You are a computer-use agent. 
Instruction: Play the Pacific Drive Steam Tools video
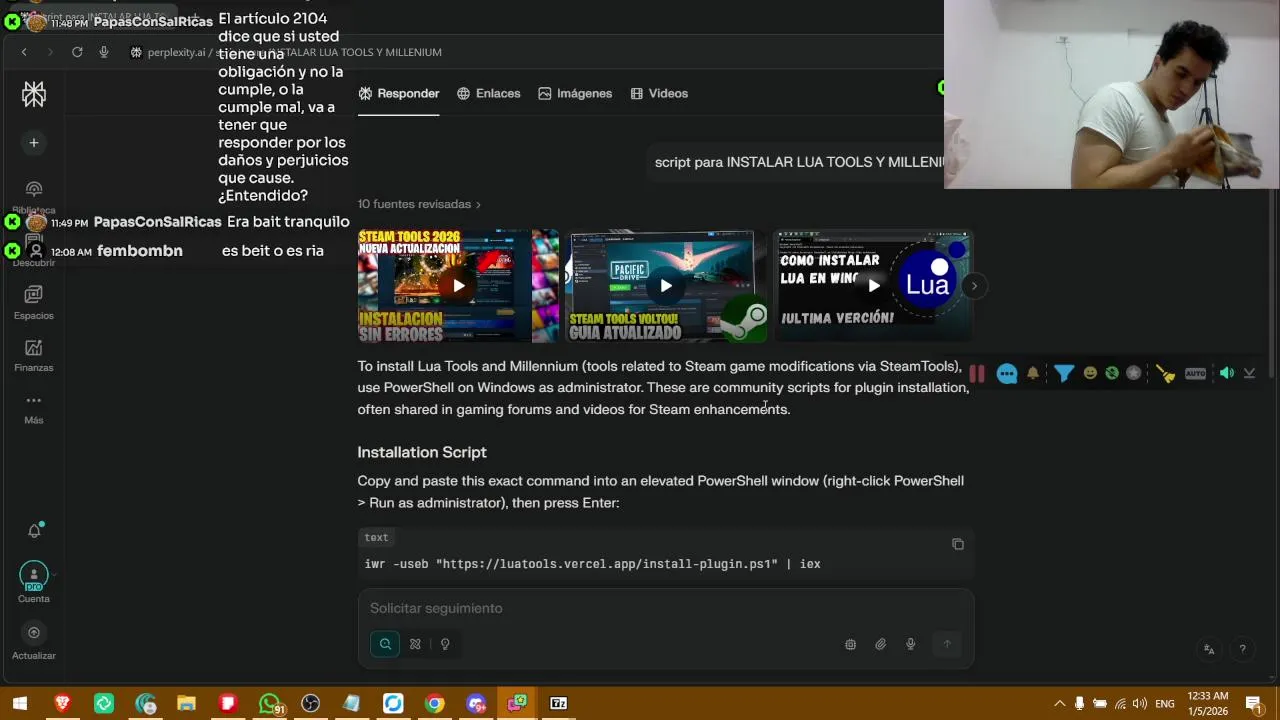click(x=666, y=286)
